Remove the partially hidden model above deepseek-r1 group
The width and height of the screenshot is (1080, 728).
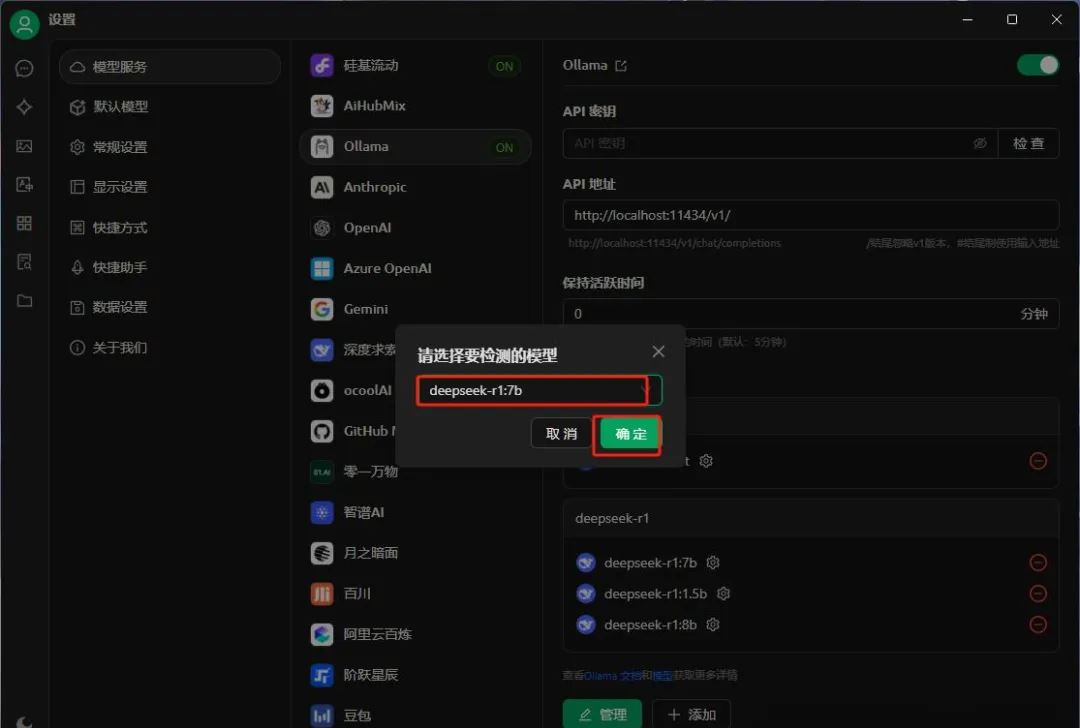1038,461
